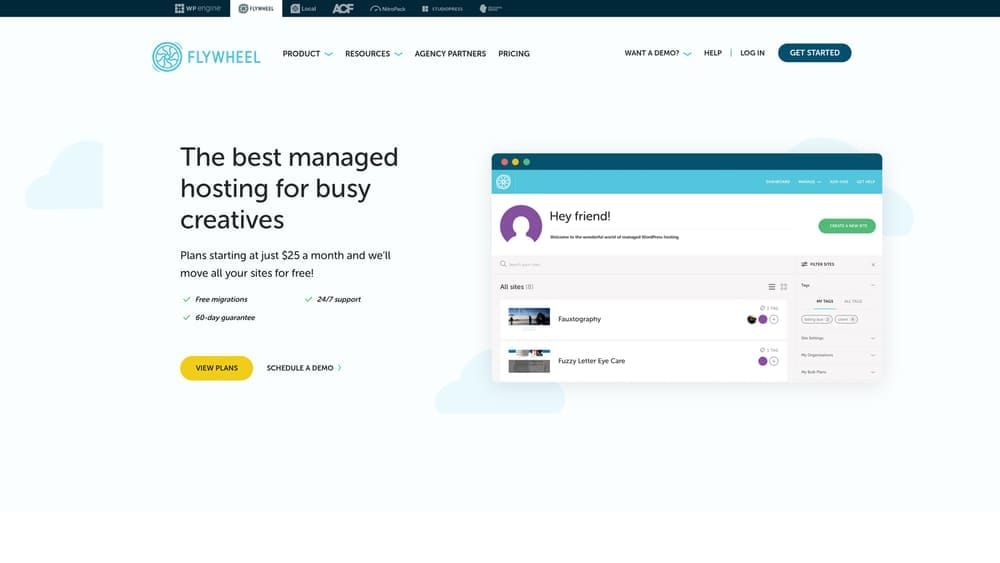The height and width of the screenshot is (563, 1000).
Task: Select the Flywheel tab in the top brand bar
Action: [256, 8]
